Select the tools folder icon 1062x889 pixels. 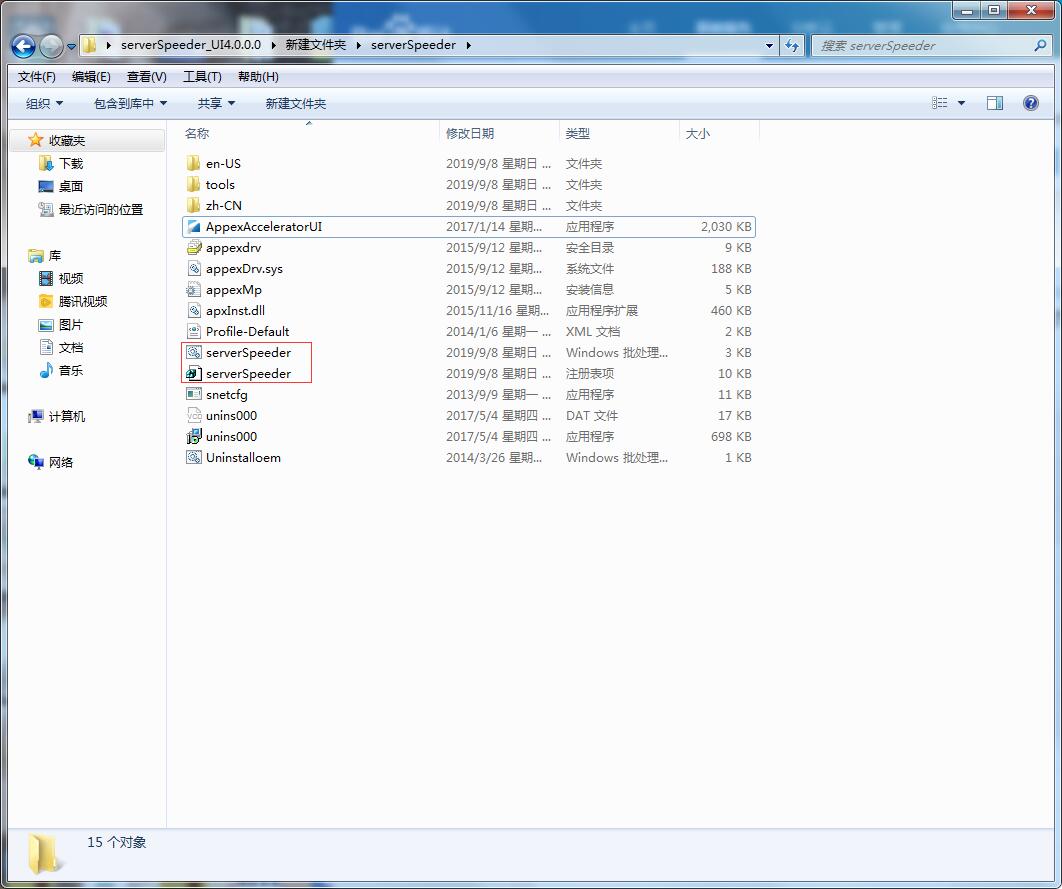pos(194,185)
